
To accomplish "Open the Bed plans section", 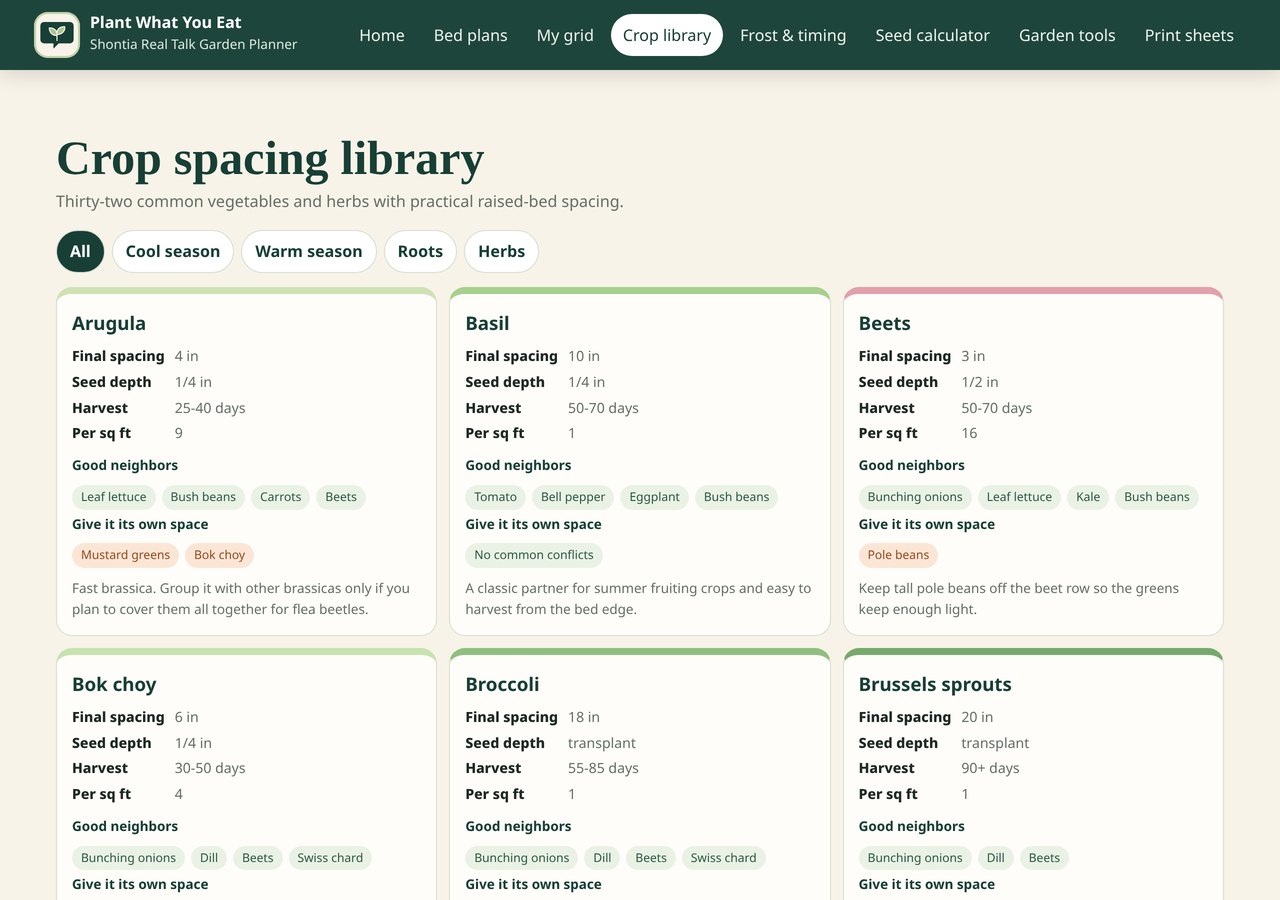I will click(471, 35).
